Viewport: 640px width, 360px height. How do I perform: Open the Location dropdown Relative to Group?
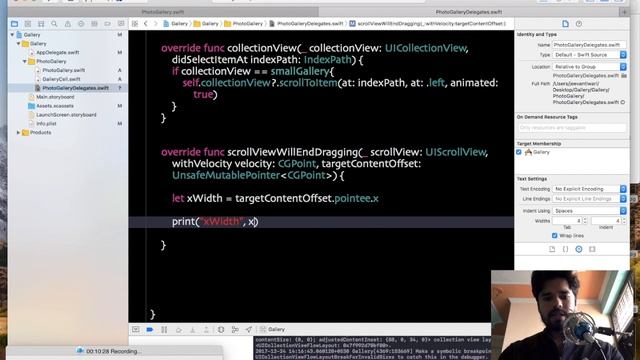tap(589, 67)
